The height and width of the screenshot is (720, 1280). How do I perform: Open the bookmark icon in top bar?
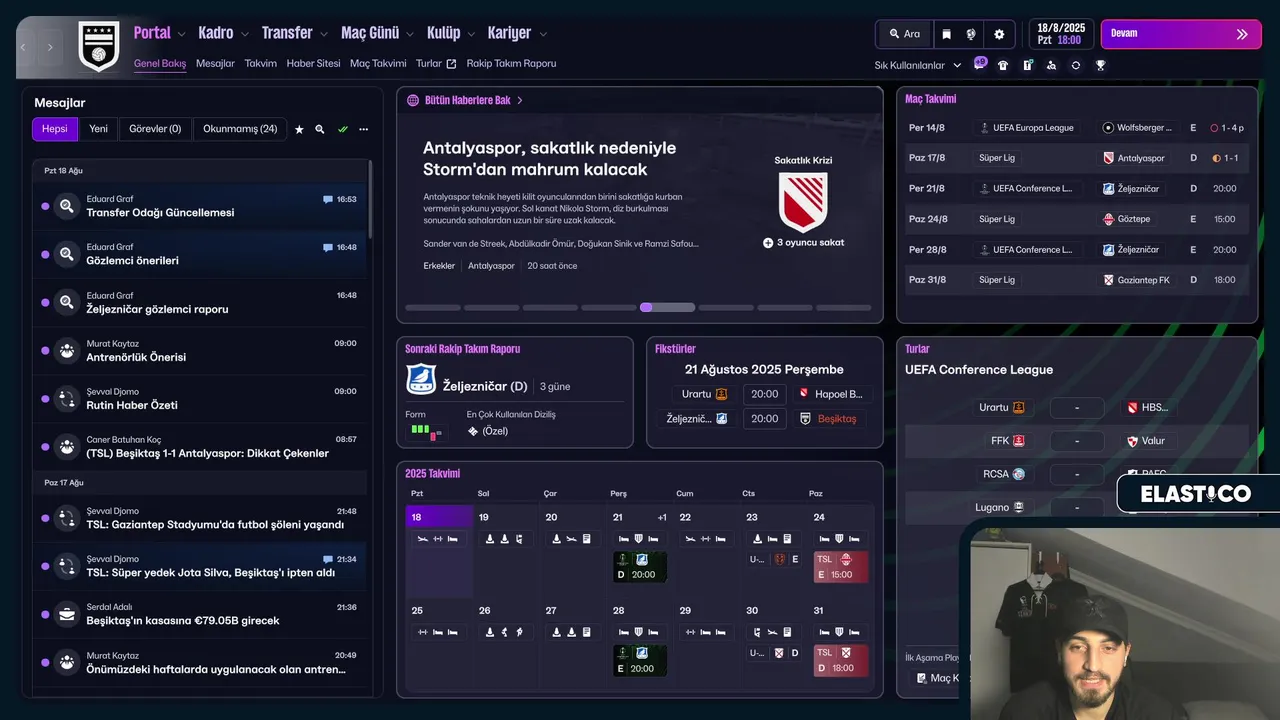click(x=946, y=34)
